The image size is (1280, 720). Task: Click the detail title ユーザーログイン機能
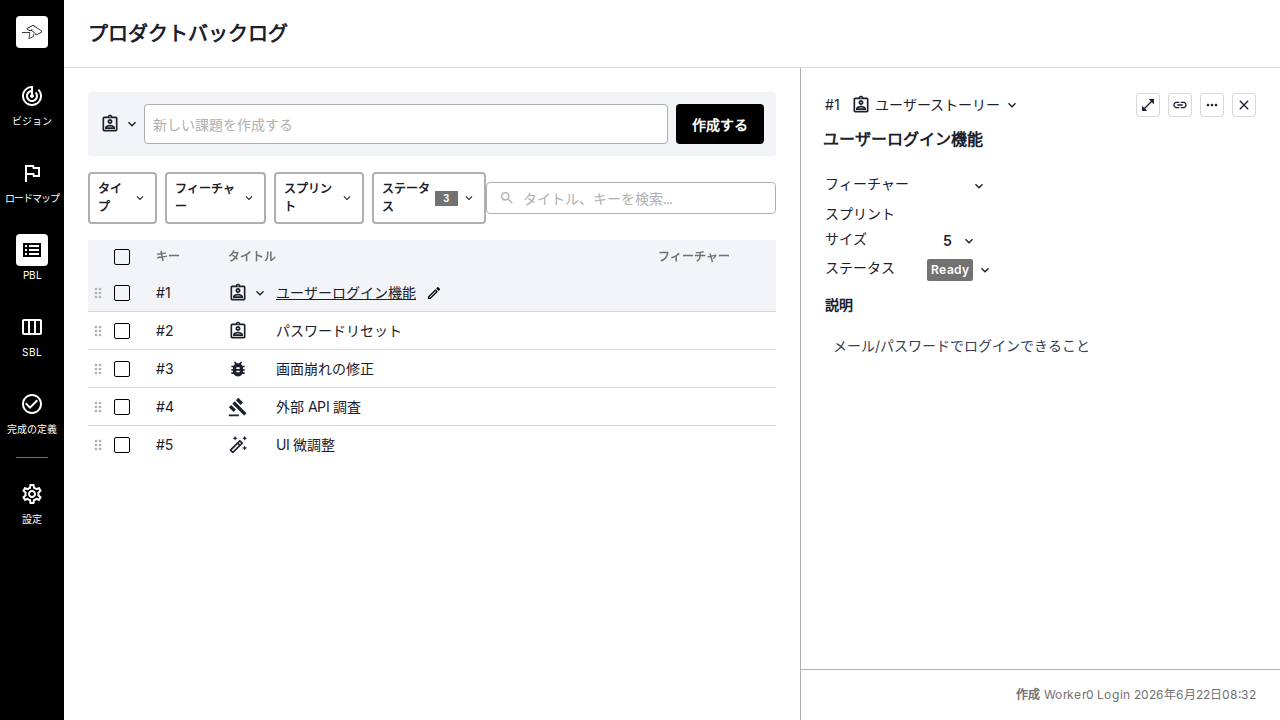903,140
